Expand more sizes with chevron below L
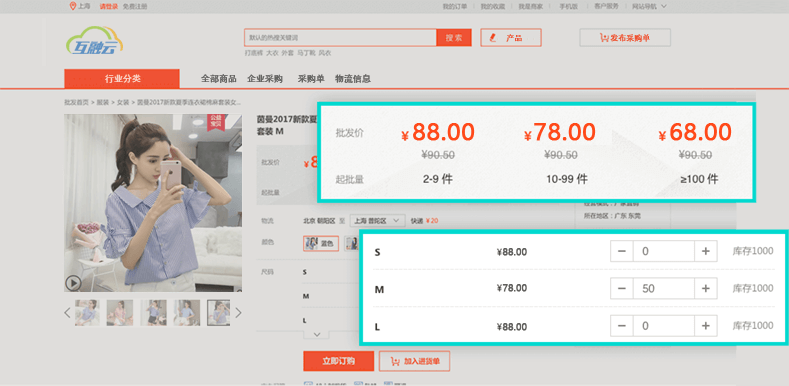Viewport: 789px width, 386px height. coord(317,334)
